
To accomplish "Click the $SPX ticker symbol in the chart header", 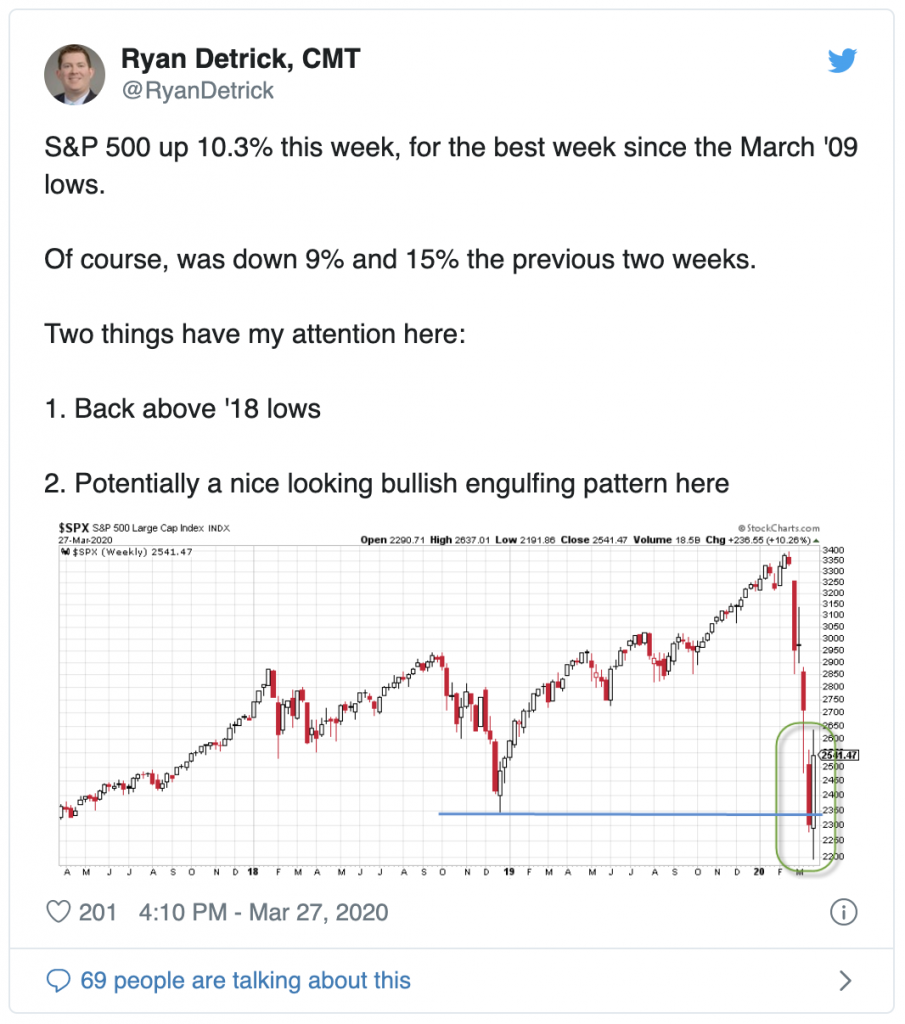I will [73, 526].
